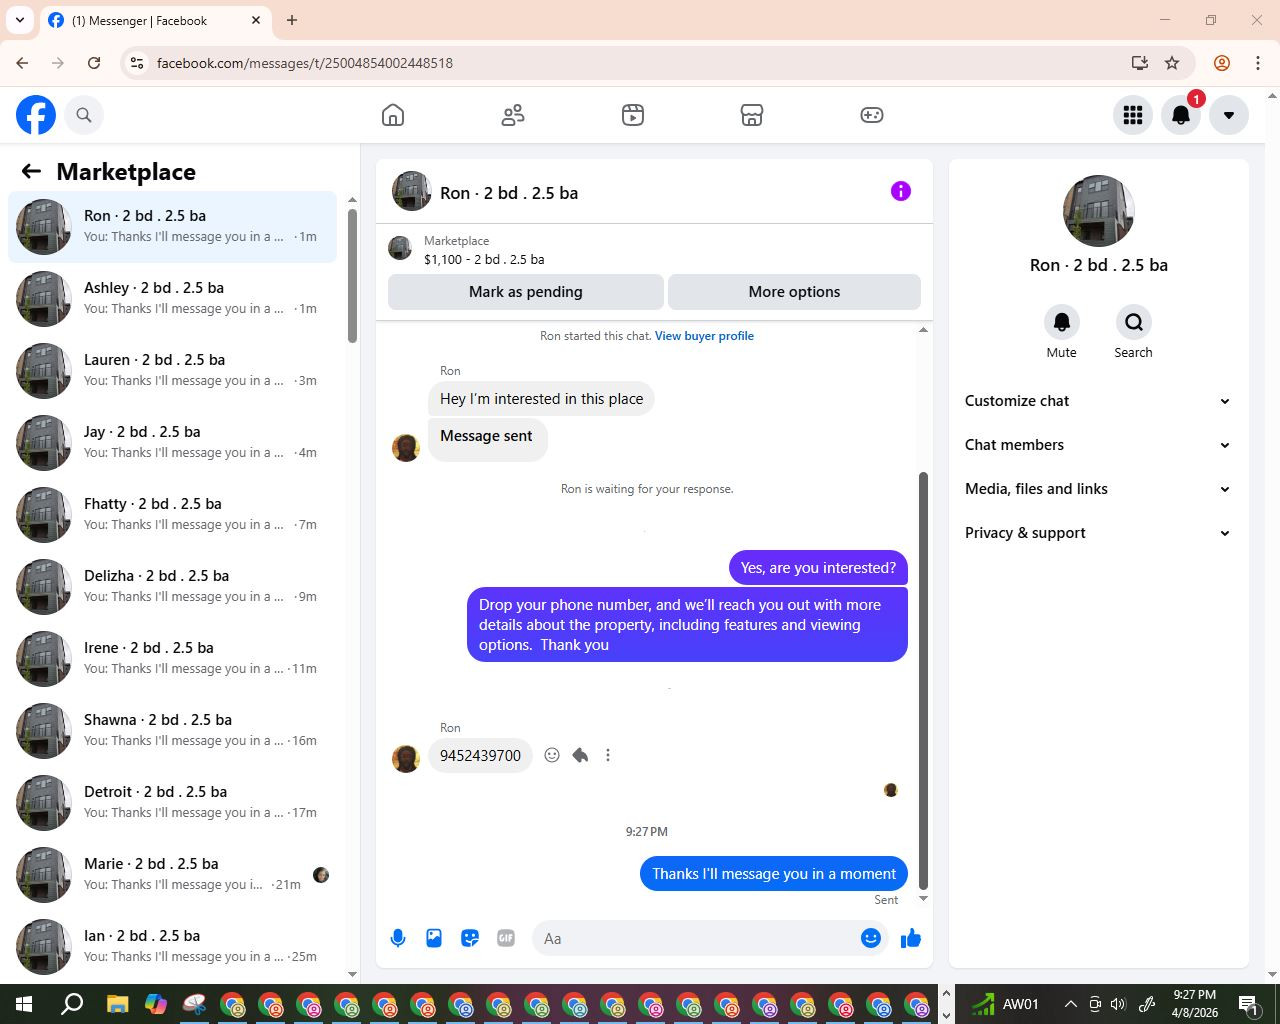
Task: Expand the Privacy & support section
Action: [x=1098, y=533]
